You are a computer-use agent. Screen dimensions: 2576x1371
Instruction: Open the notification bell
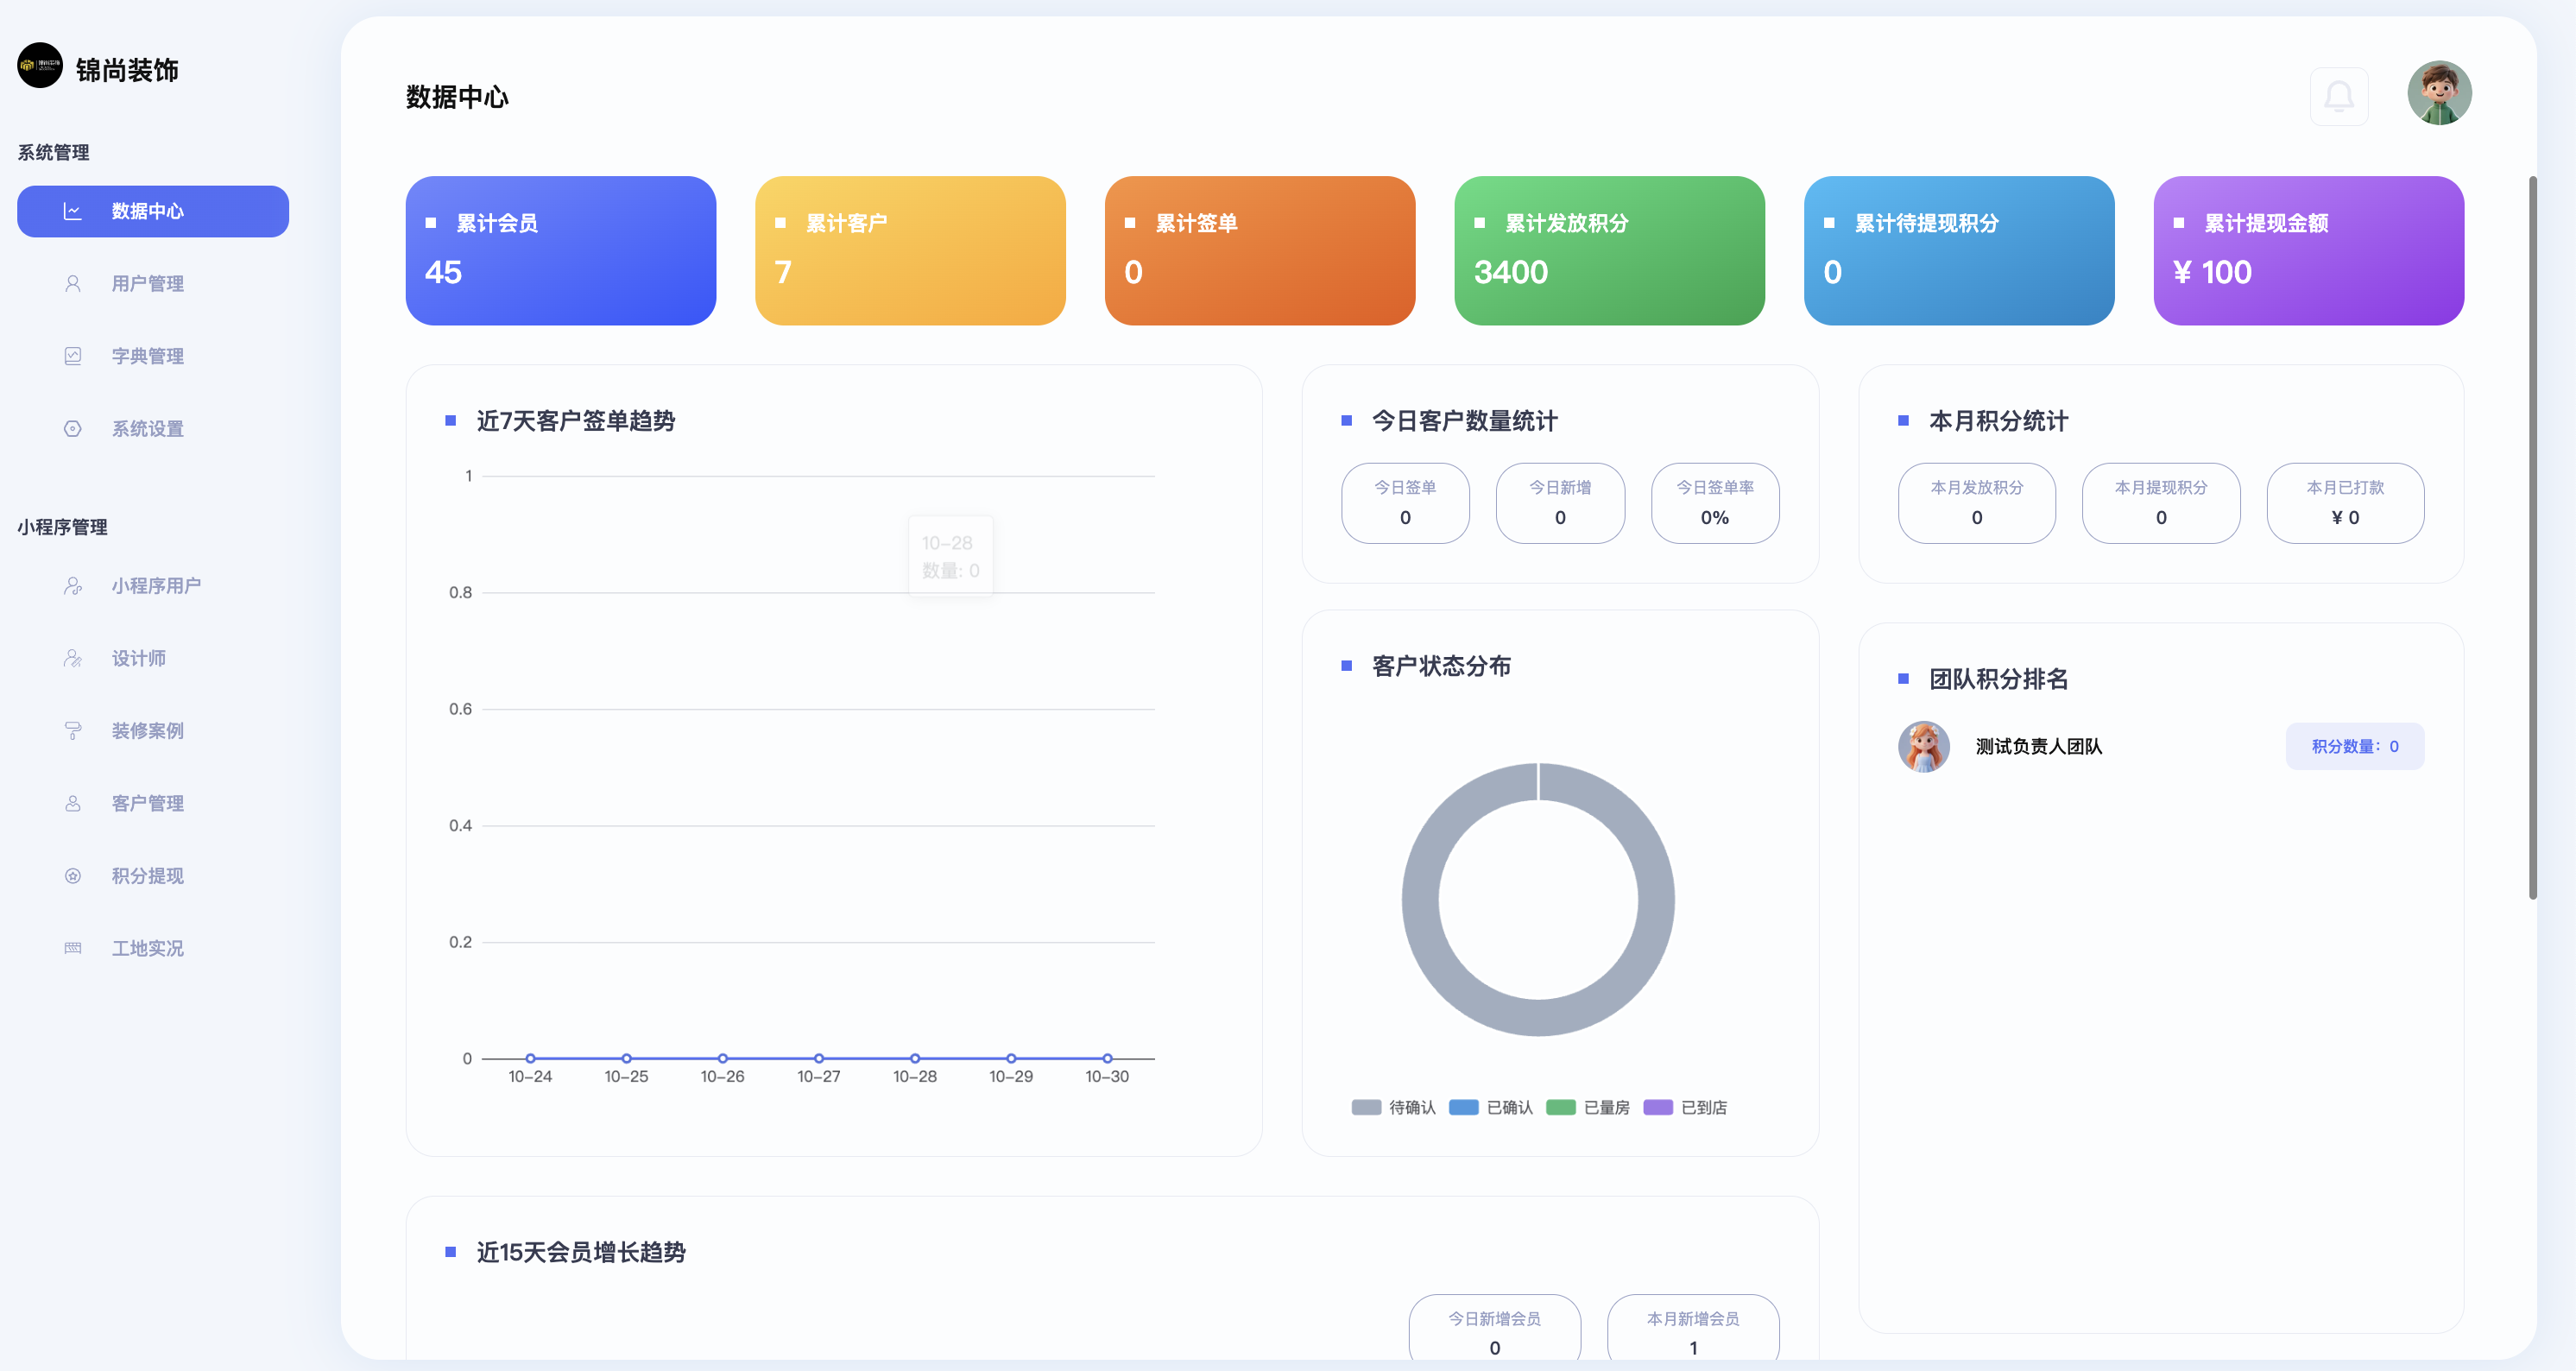tap(2340, 95)
